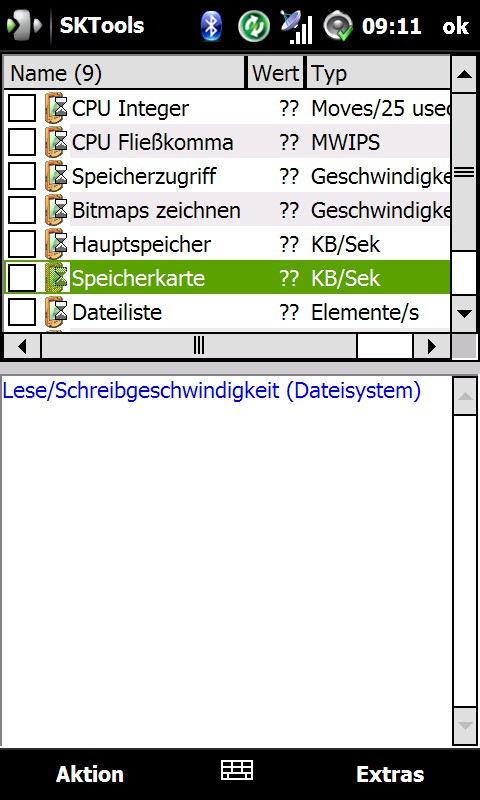Tap the ok button in title bar
480x800 pixels.
tap(456, 26)
